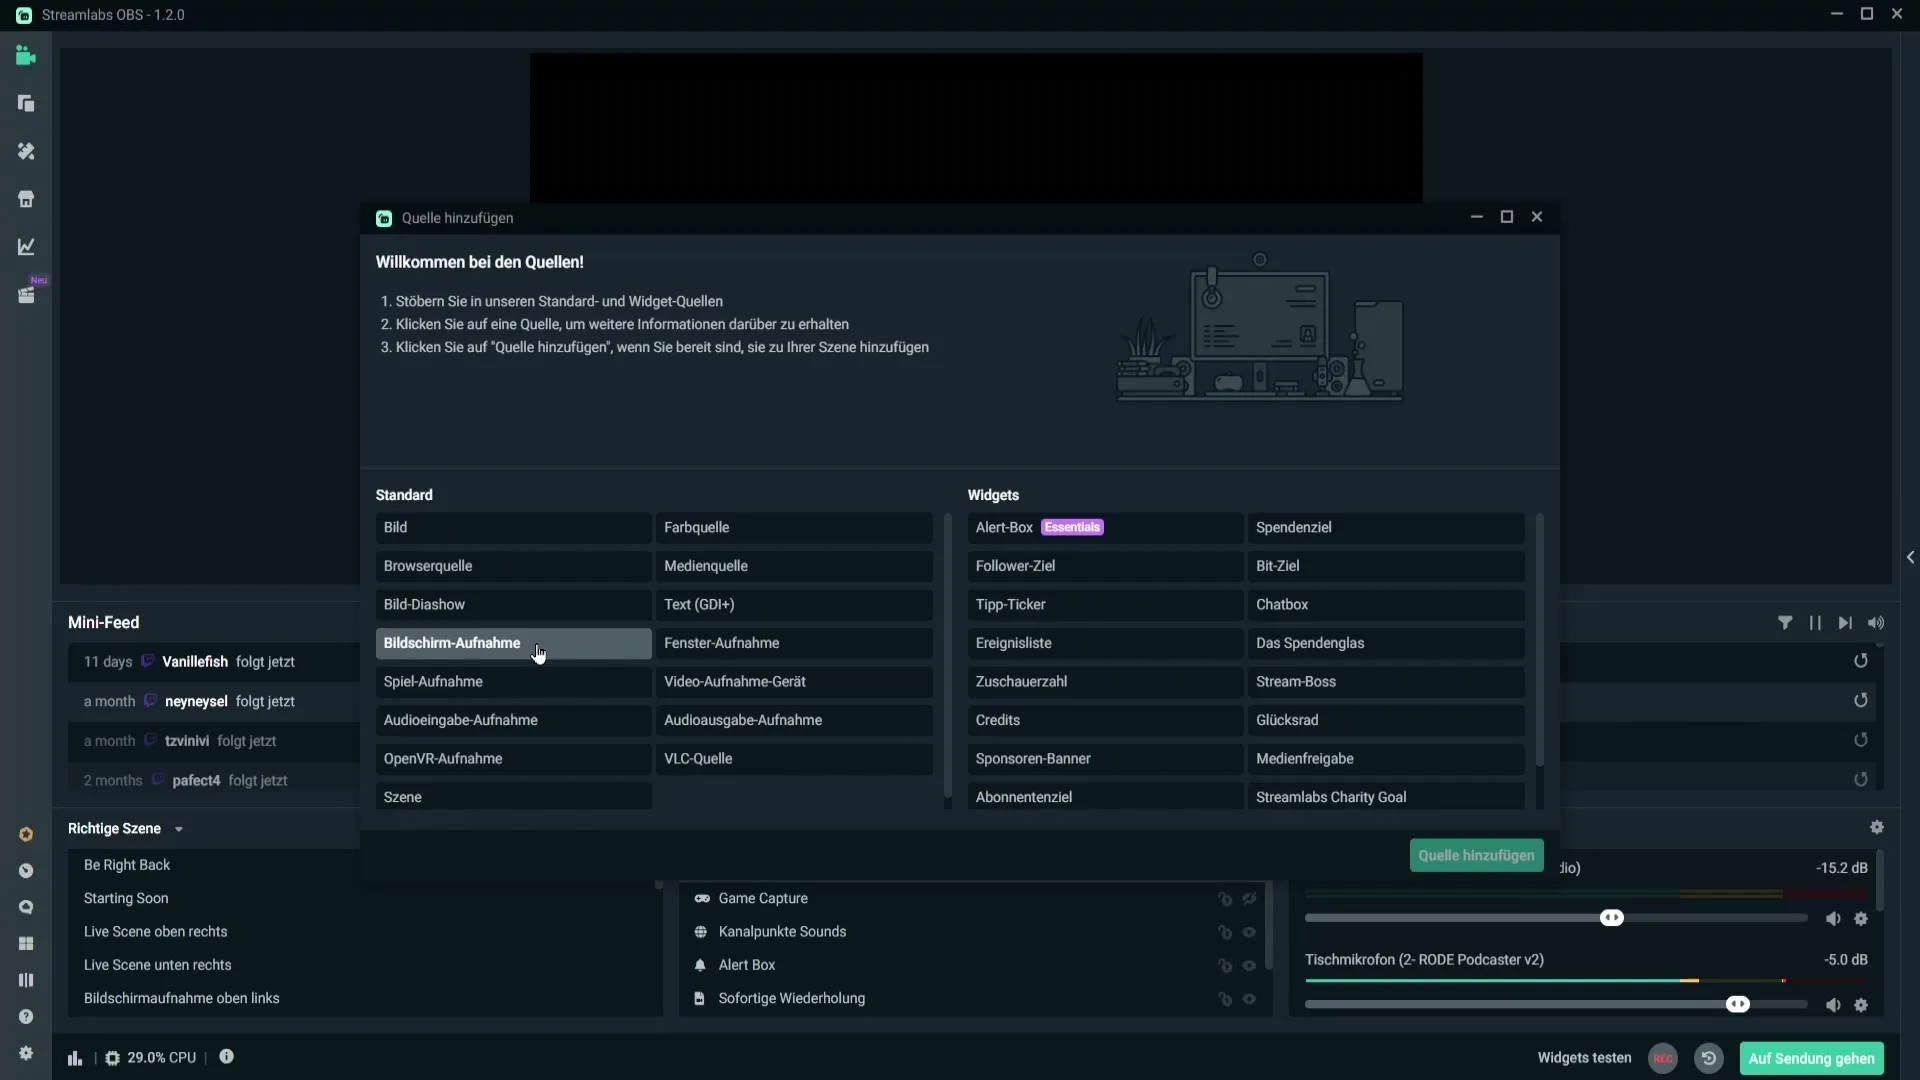
Task: Select the analytics/stats graph icon
Action: click(x=25, y=247)
